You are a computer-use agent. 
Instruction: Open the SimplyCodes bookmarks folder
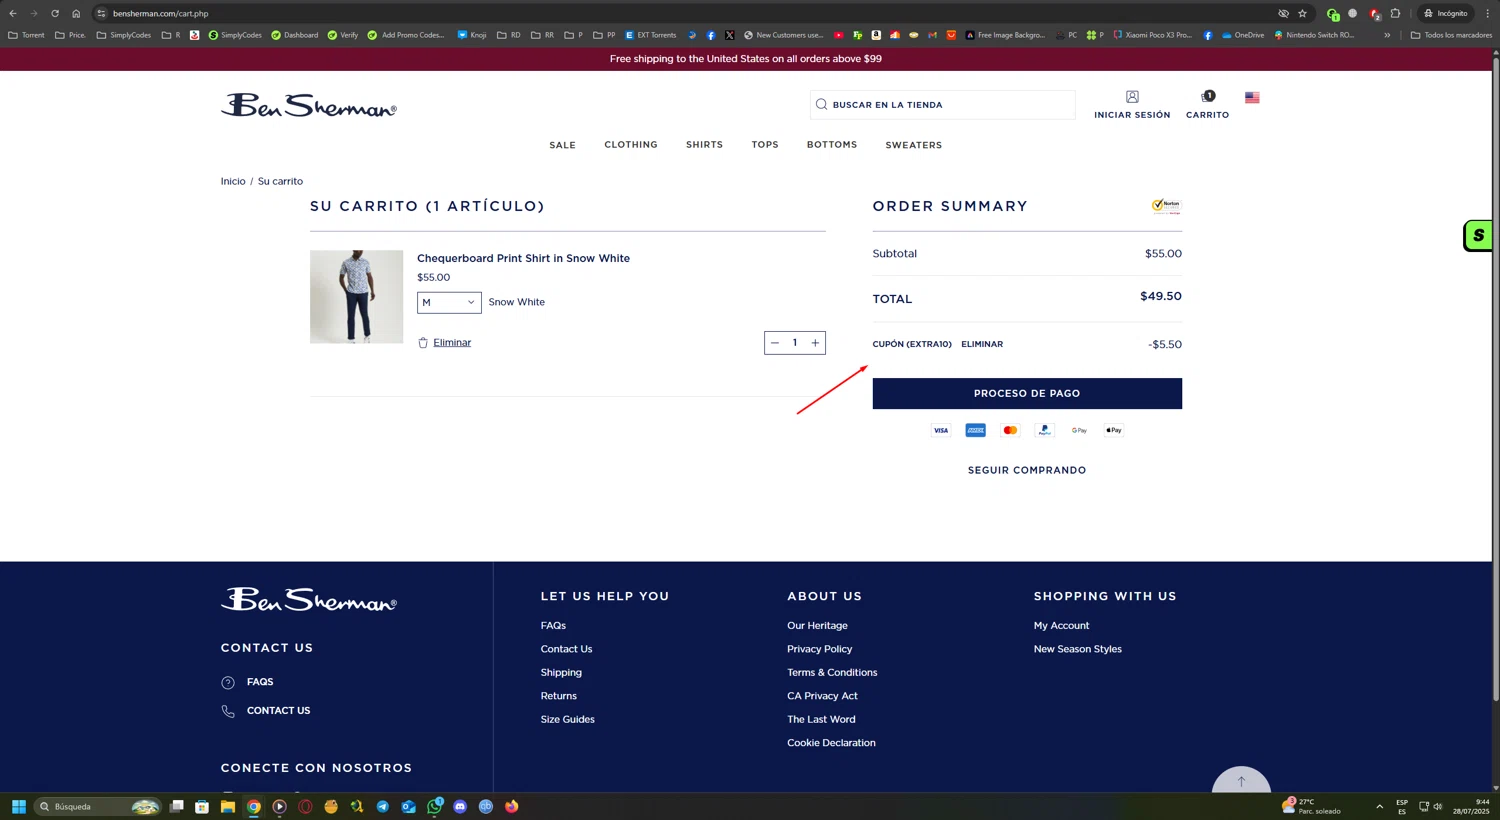tap(124, 35)
